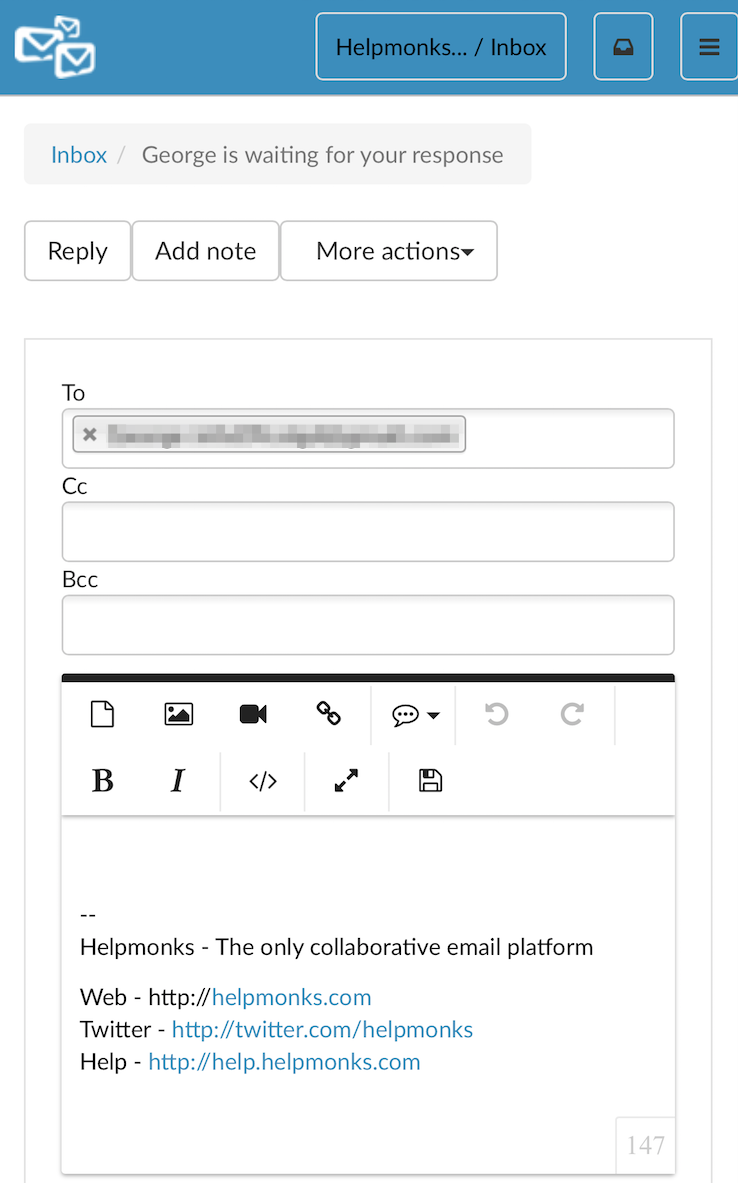Expand the More actions dropdown
This screenshot has width=738, height=1183.
click(389, 251)
